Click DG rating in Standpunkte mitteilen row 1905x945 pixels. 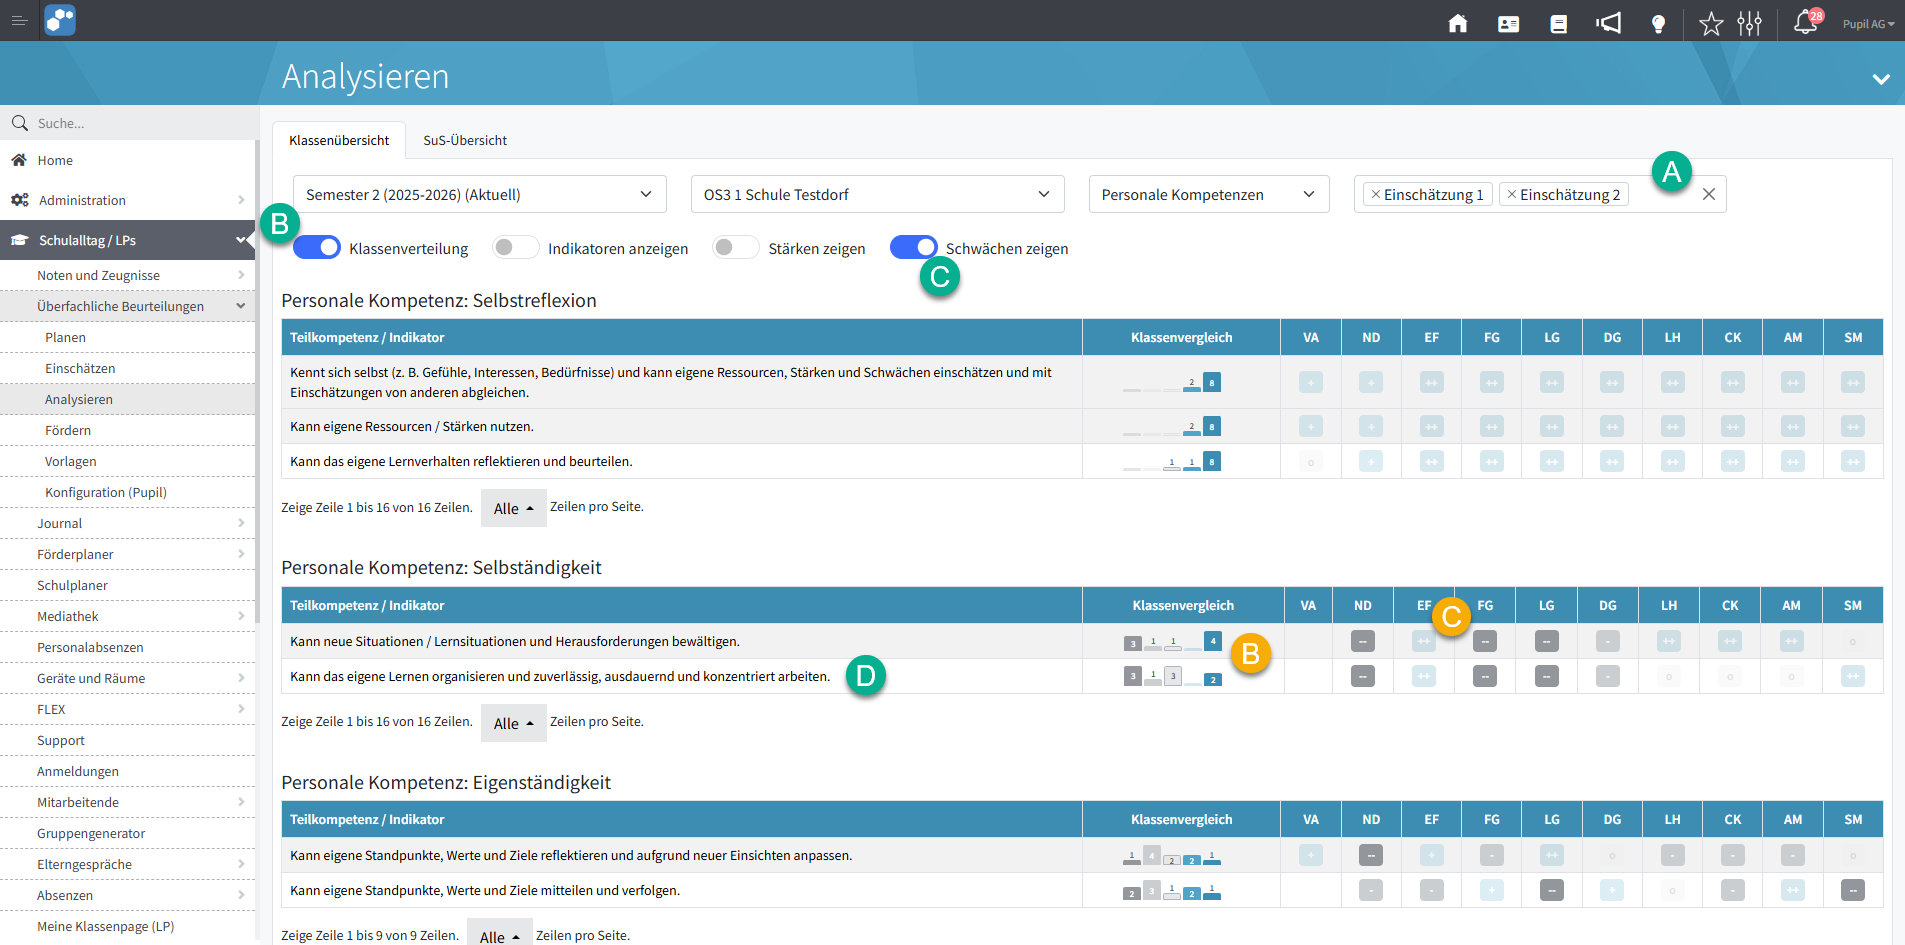pos(1612,890)
